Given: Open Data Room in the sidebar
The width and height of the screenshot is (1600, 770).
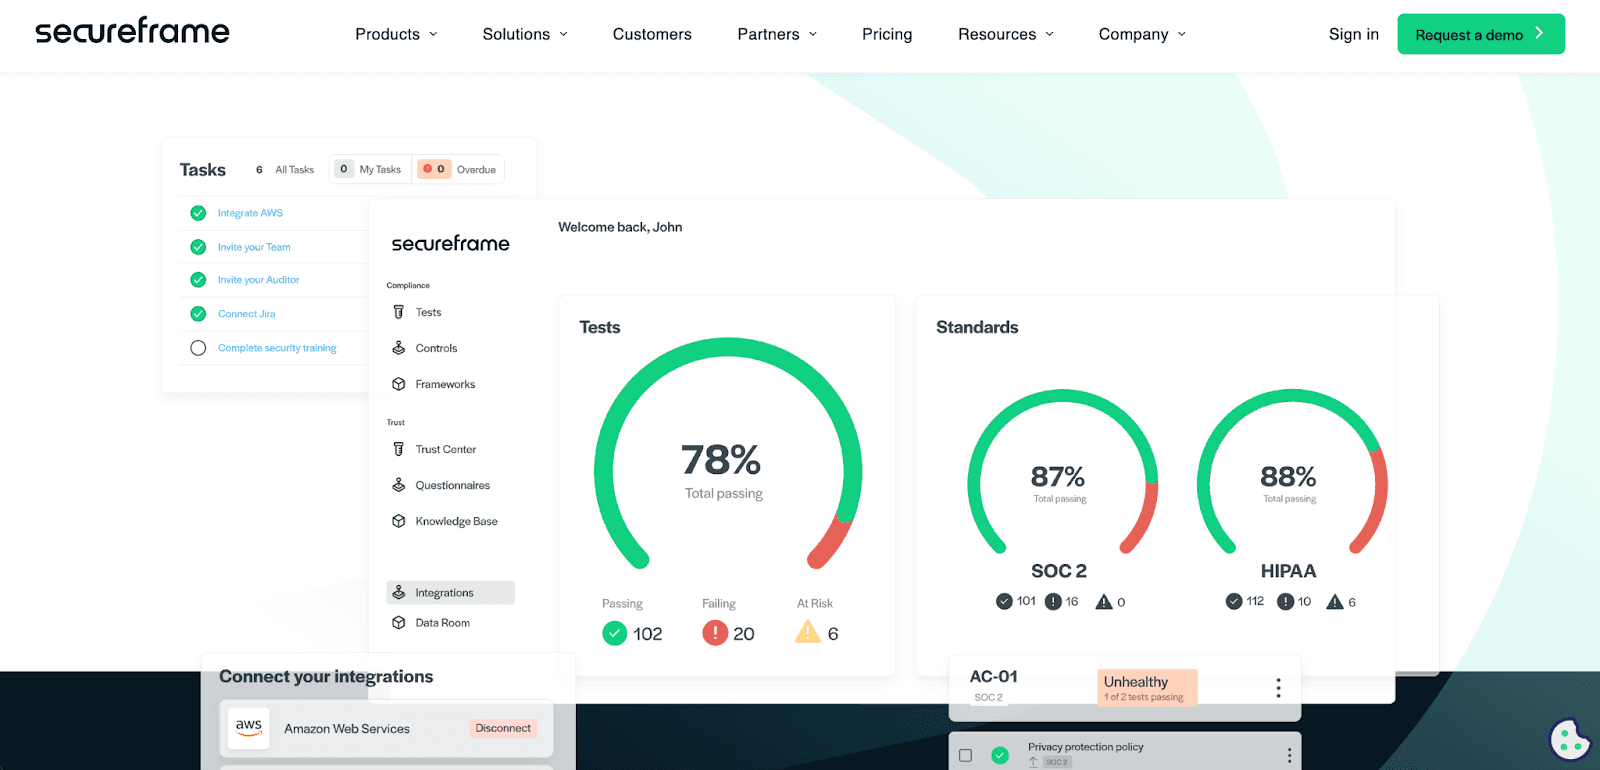Looking at the screenshot, I should pyautogui.click(x=442, y=622).
